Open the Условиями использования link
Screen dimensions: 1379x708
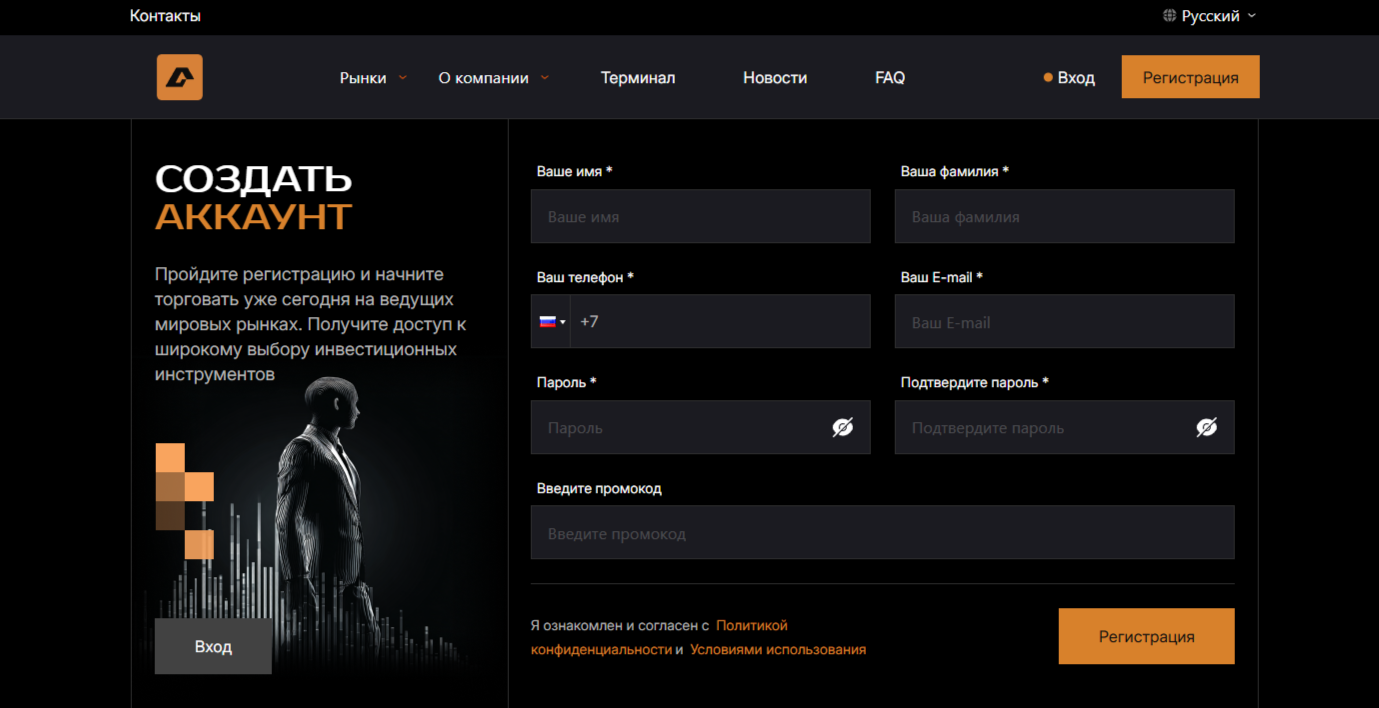pos(778,649)
